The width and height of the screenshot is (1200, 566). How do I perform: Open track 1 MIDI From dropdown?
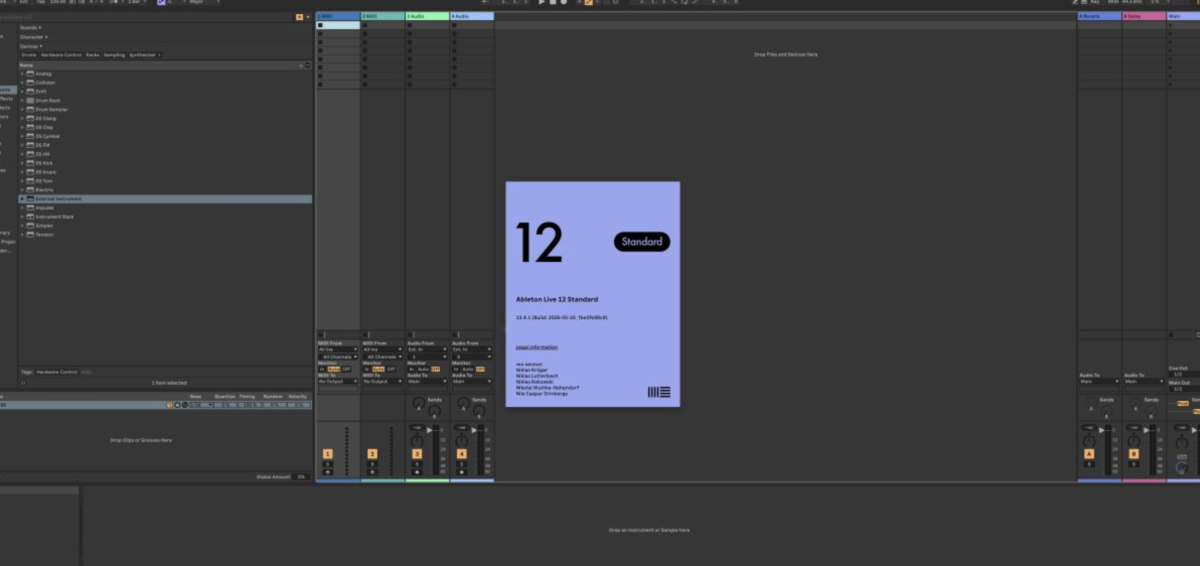[338, 349]
